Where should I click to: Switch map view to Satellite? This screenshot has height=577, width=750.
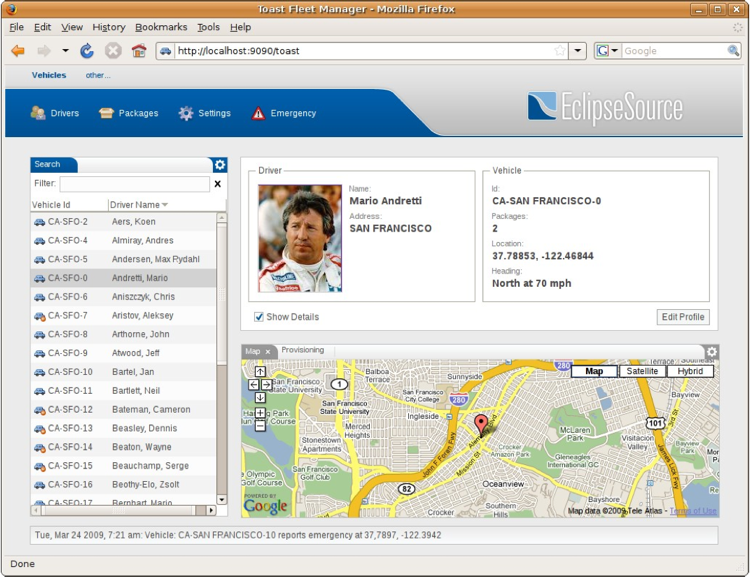point(642,371)
